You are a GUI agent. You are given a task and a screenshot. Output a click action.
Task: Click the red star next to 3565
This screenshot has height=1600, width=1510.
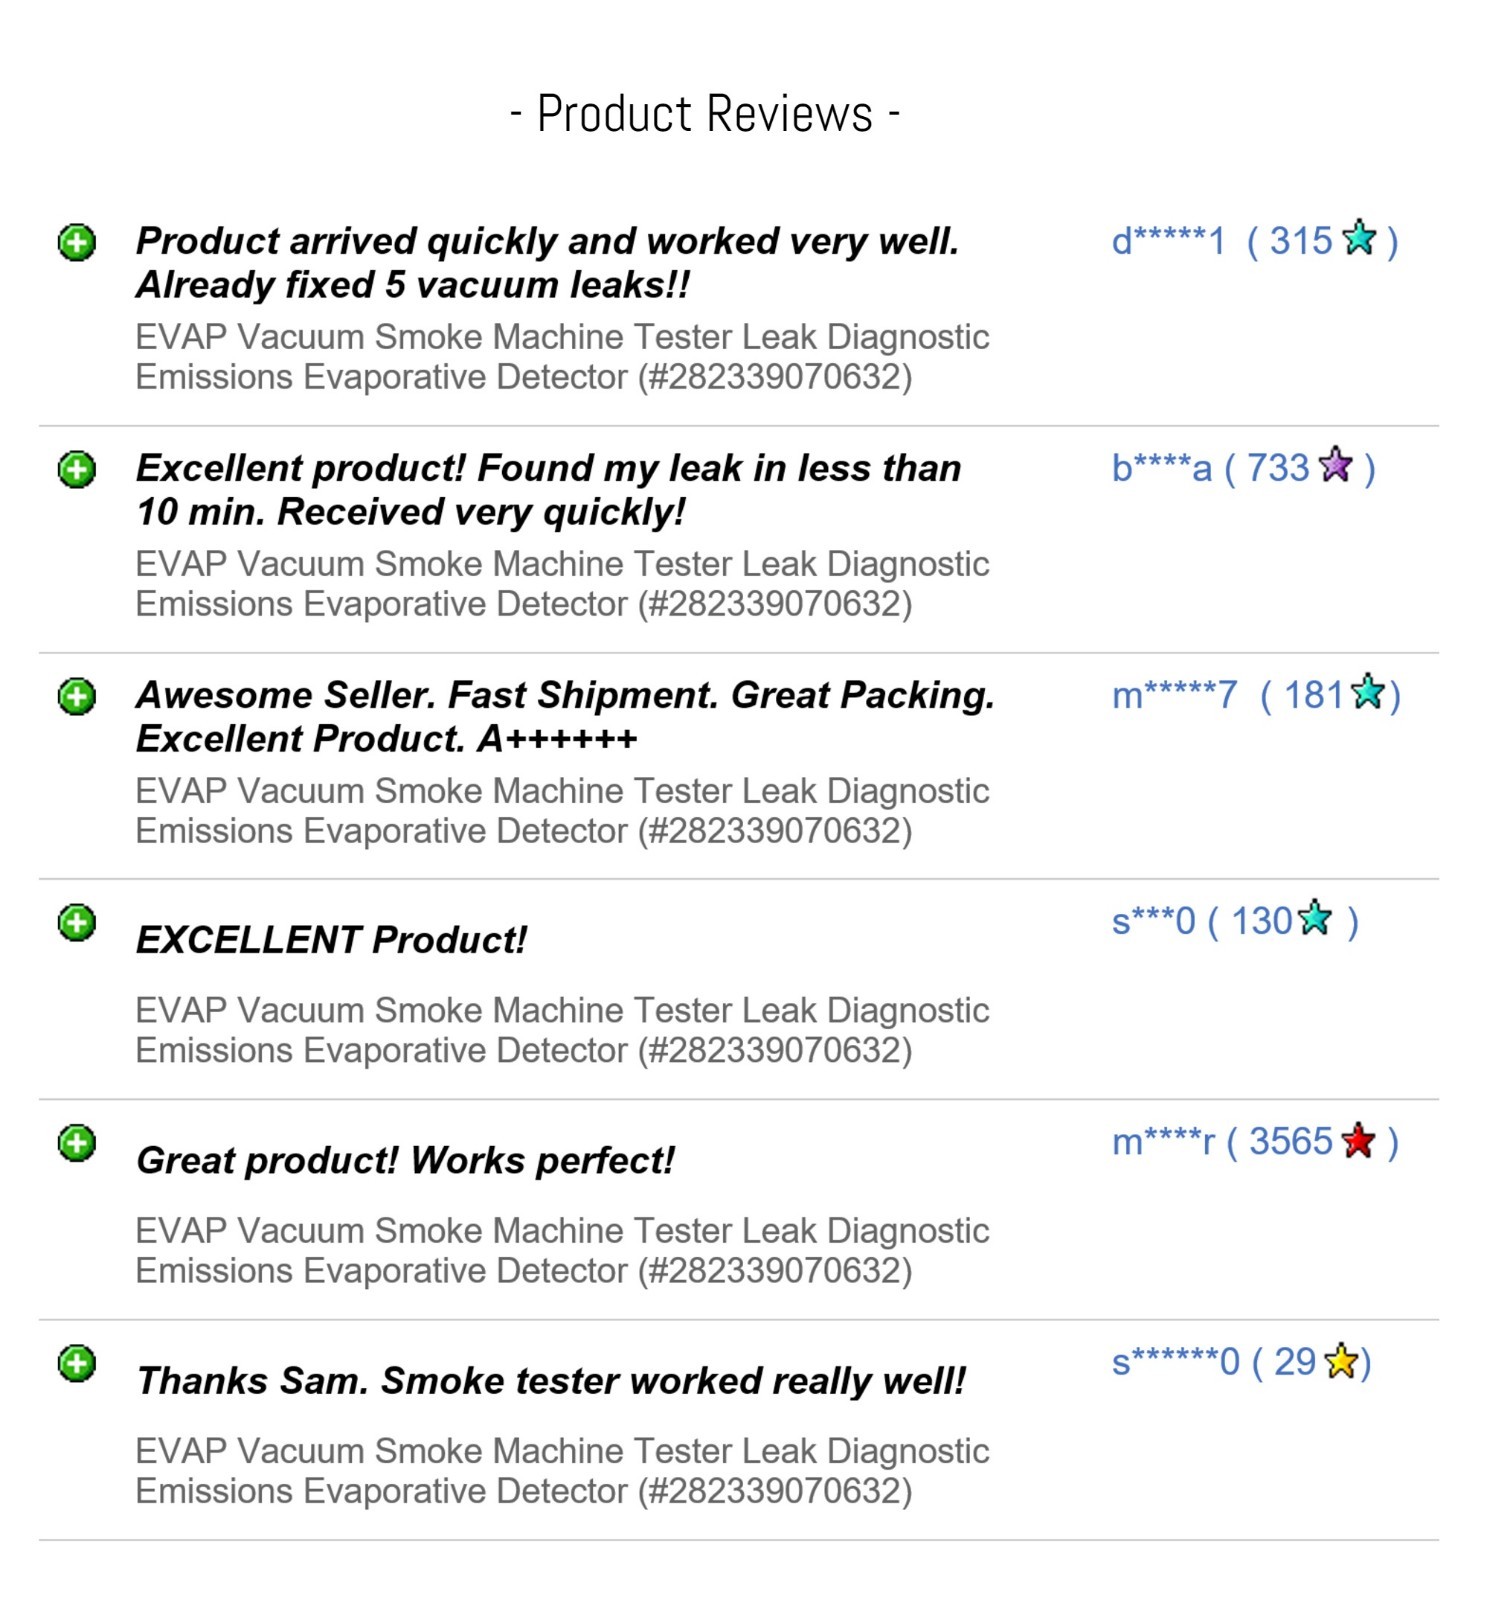(x=1359, y=1140)
